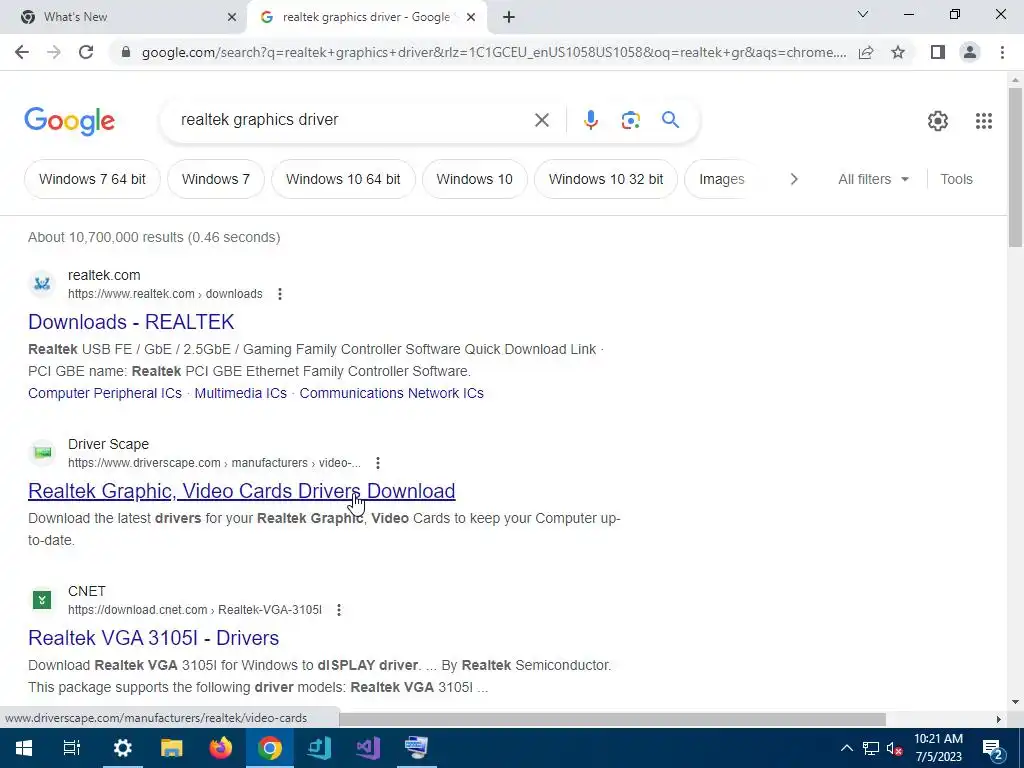The height and width of the screenshot is (768, 1024).
Task: Apply the Windows 7 filter chip
Action: (216, 179)
